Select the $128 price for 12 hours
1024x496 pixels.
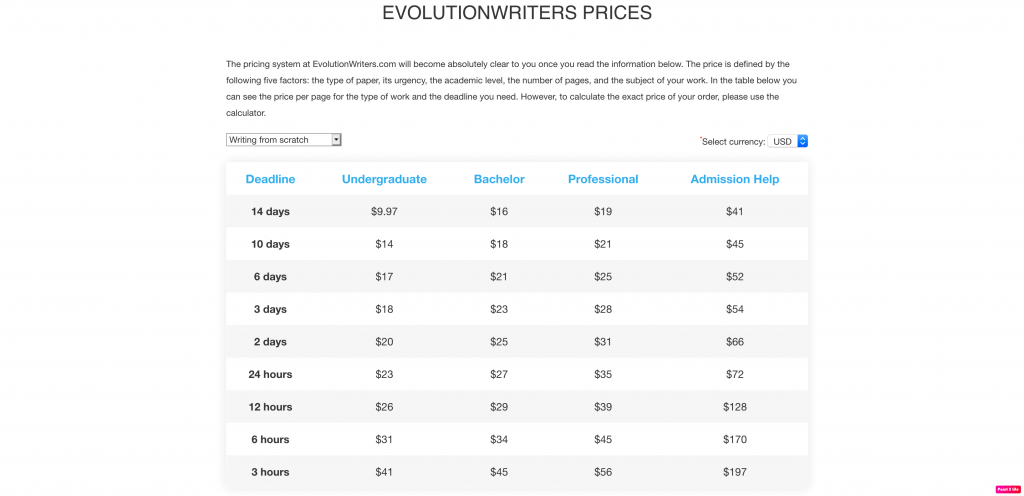click(x=735, y=407)
